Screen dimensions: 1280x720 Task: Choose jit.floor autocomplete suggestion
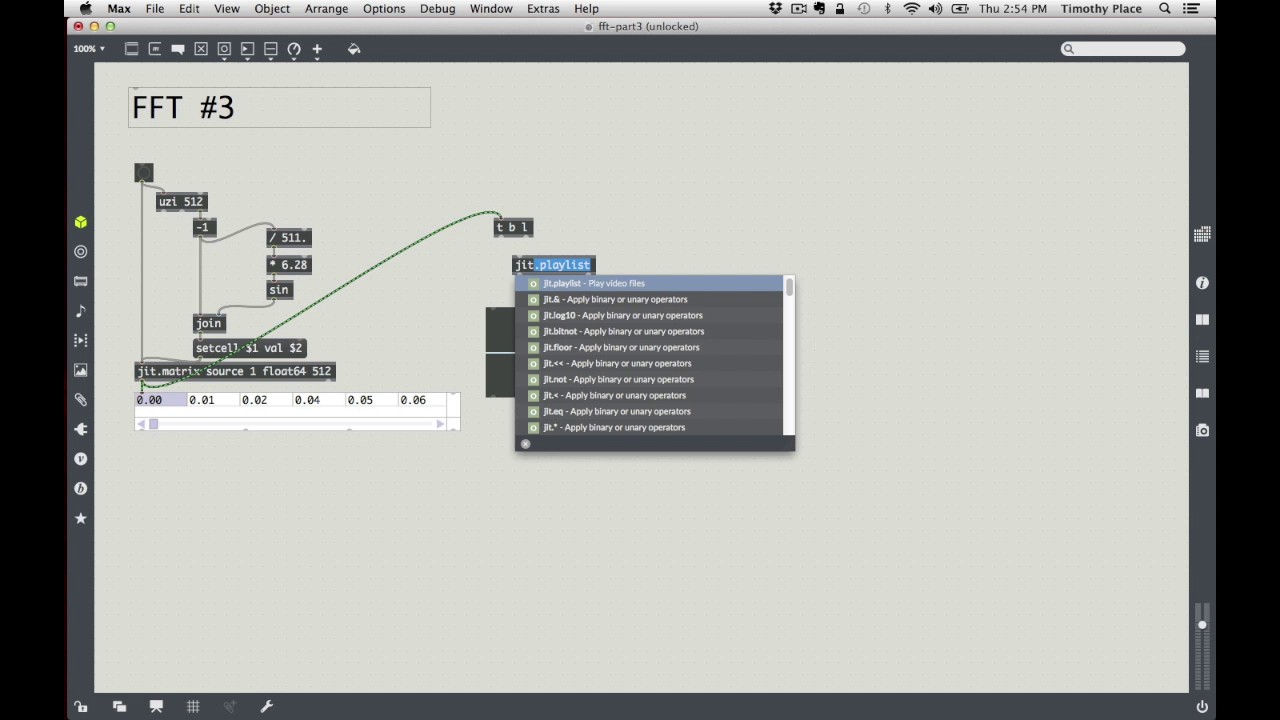pyautogui.click(x=651, y=347)
